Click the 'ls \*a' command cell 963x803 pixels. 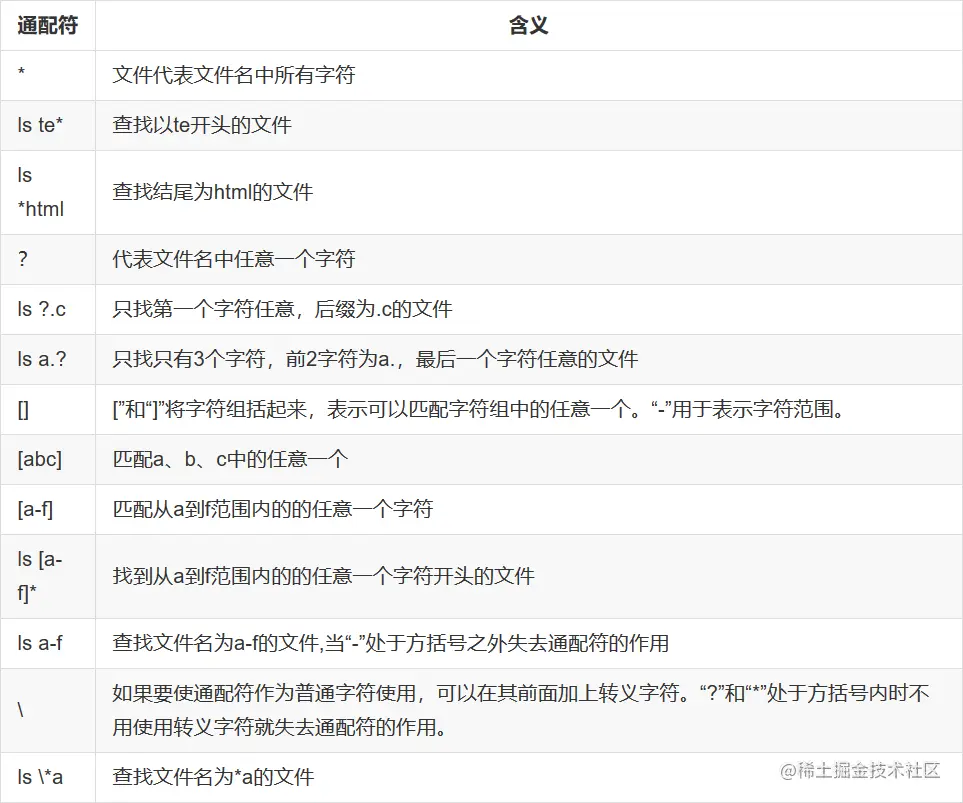pos(48,777)
